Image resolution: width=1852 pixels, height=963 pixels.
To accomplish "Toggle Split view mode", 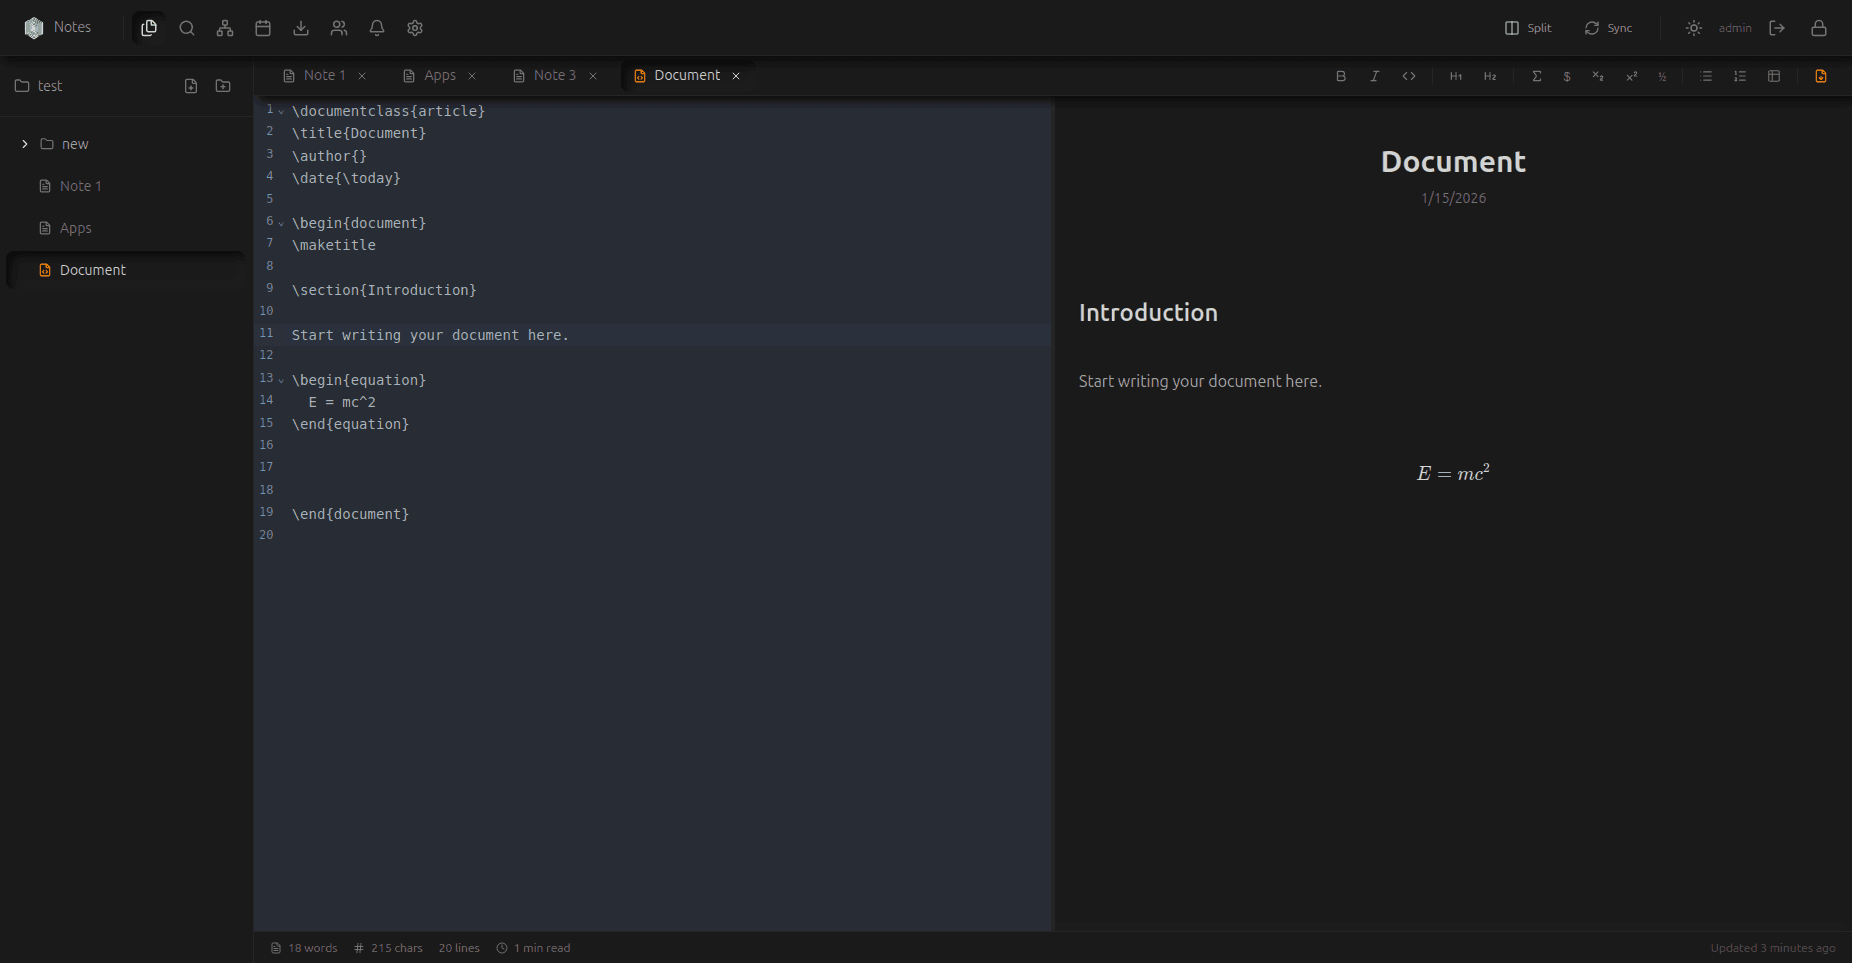I will [x=1528, y=28].
